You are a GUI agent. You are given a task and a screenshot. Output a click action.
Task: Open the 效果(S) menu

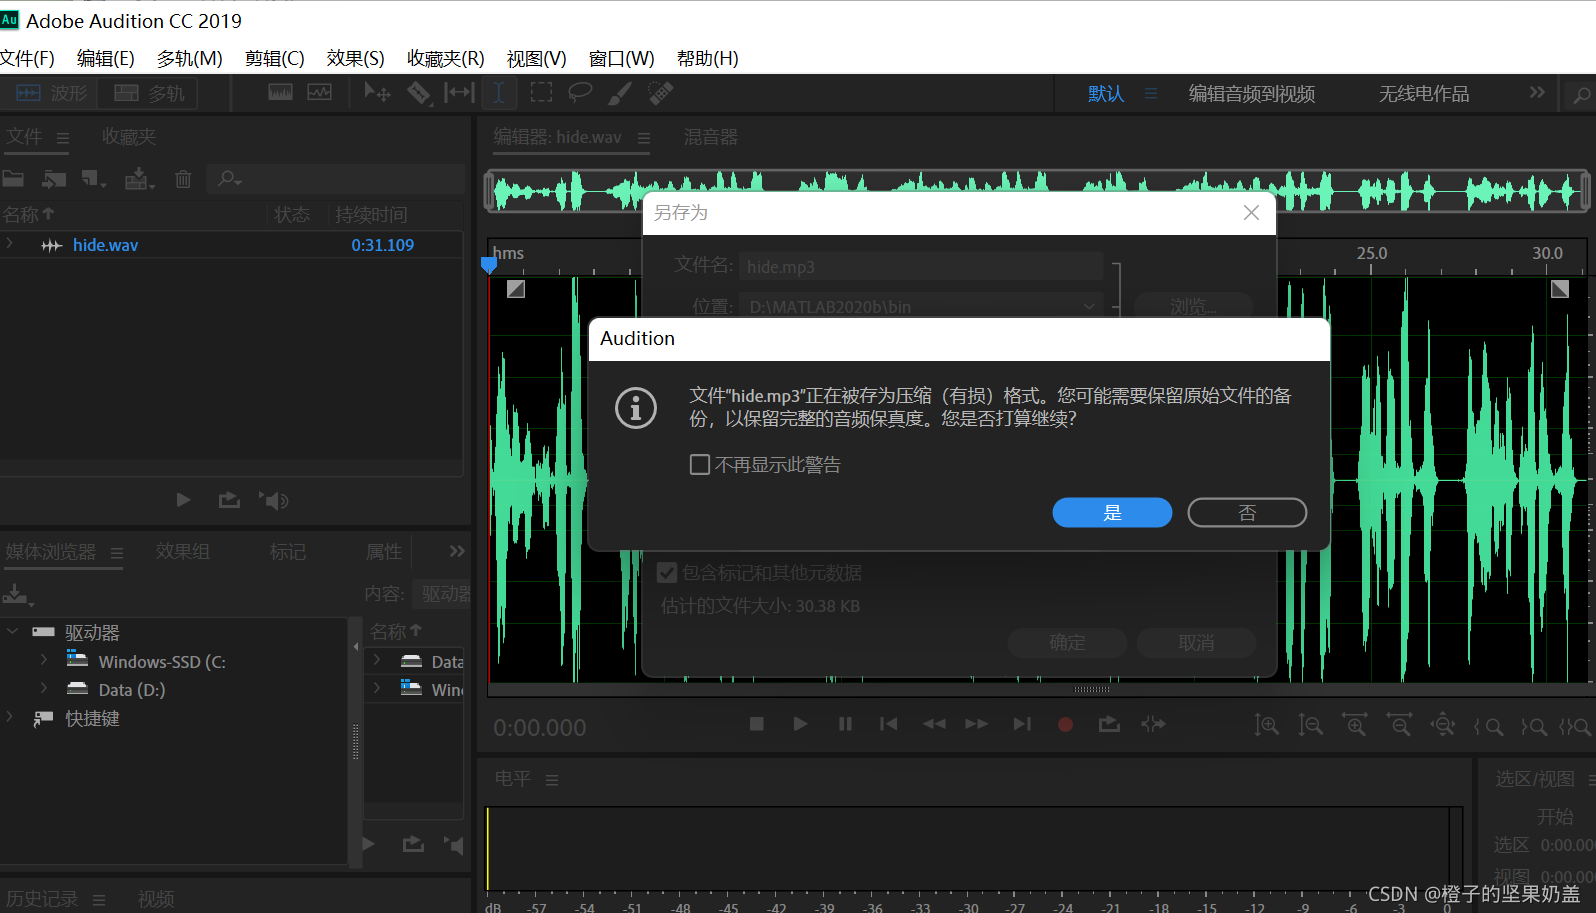click(355, 59)
